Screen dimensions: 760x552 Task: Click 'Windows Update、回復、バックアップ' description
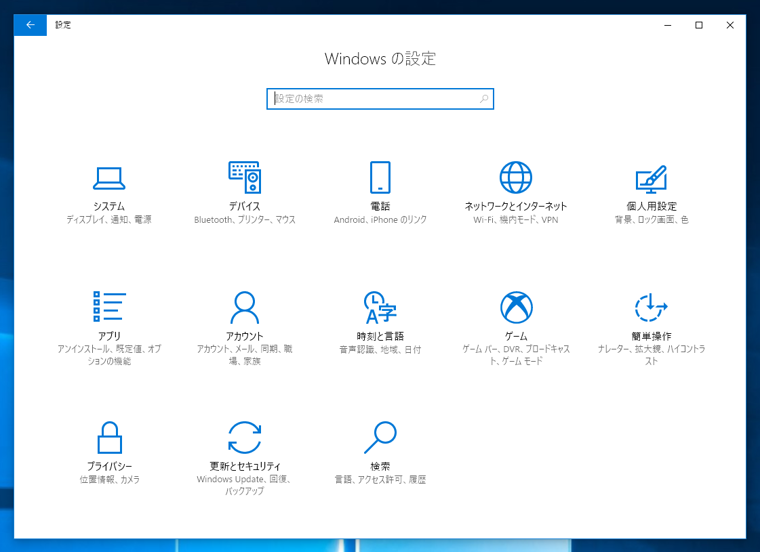[x=245, y=485]
